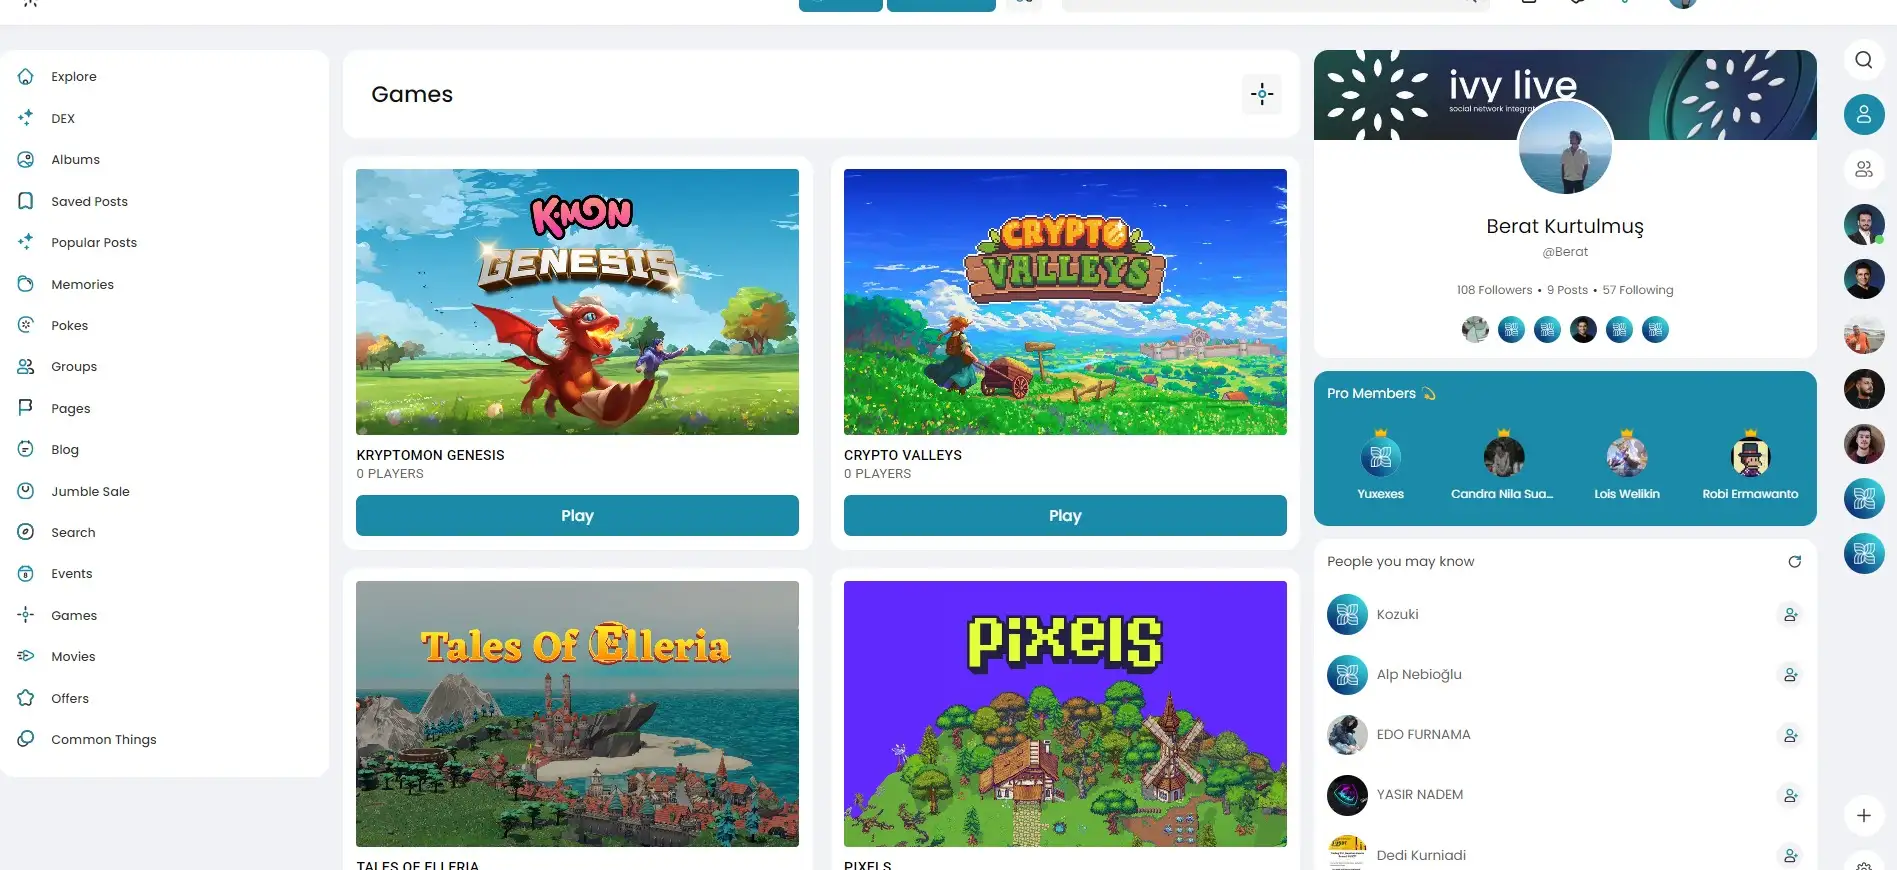This screenshot has width=1897, height=870.
Task: Play the Crypto Valleys game
Action: click(1065, 516)
